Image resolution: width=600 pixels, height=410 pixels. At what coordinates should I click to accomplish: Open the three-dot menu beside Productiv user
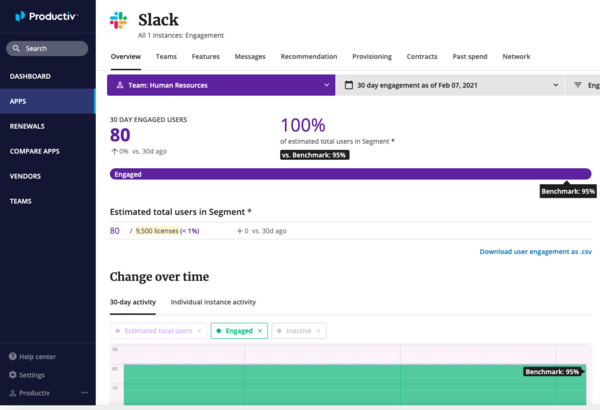click(85, 393)
